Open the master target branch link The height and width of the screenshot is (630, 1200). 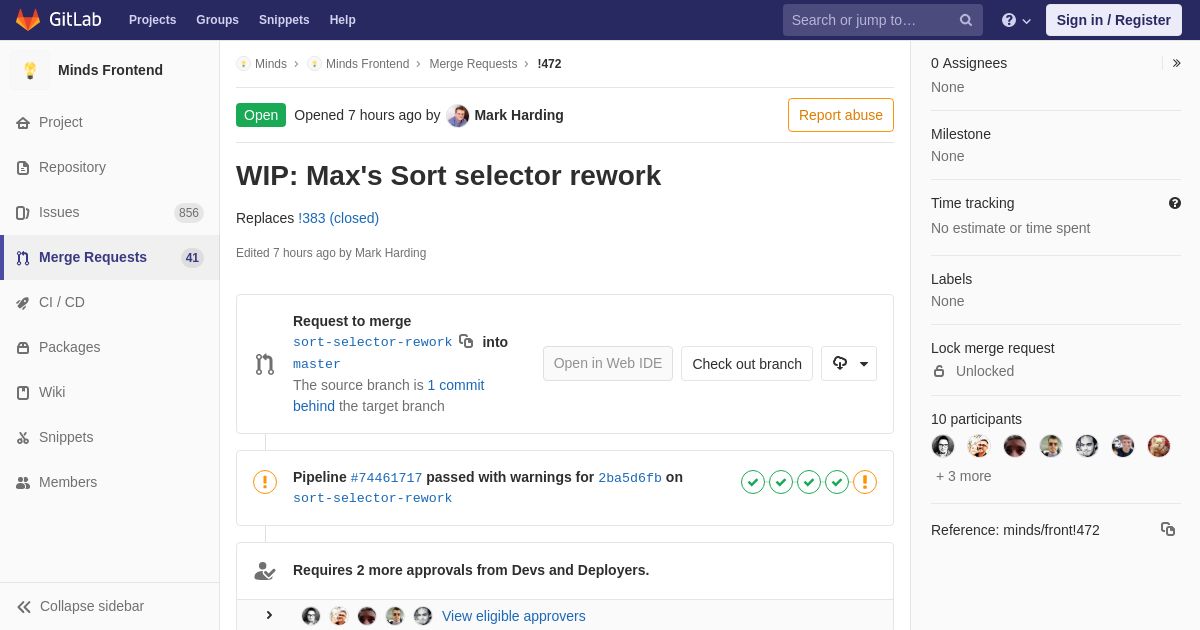coord(317,365)
